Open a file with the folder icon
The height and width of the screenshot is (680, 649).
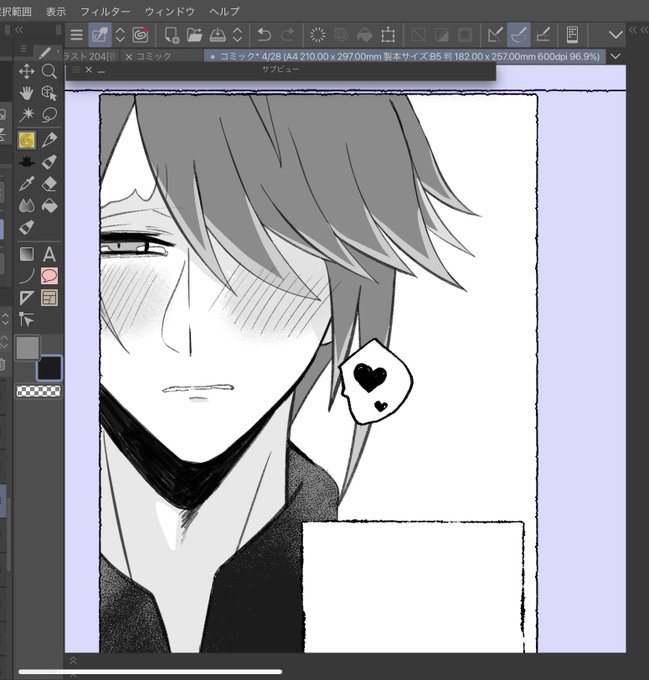[195, 35]
